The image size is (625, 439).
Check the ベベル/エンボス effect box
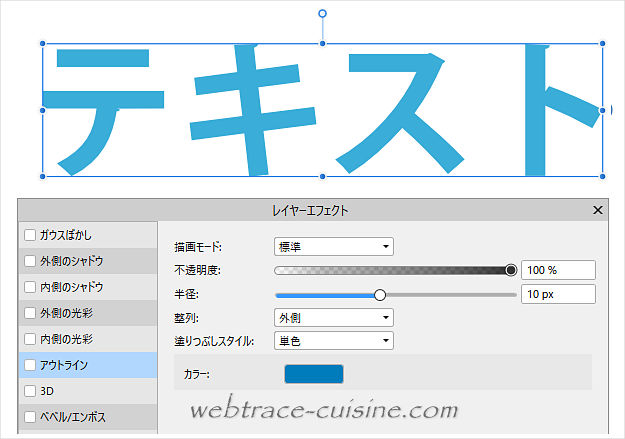30,417
